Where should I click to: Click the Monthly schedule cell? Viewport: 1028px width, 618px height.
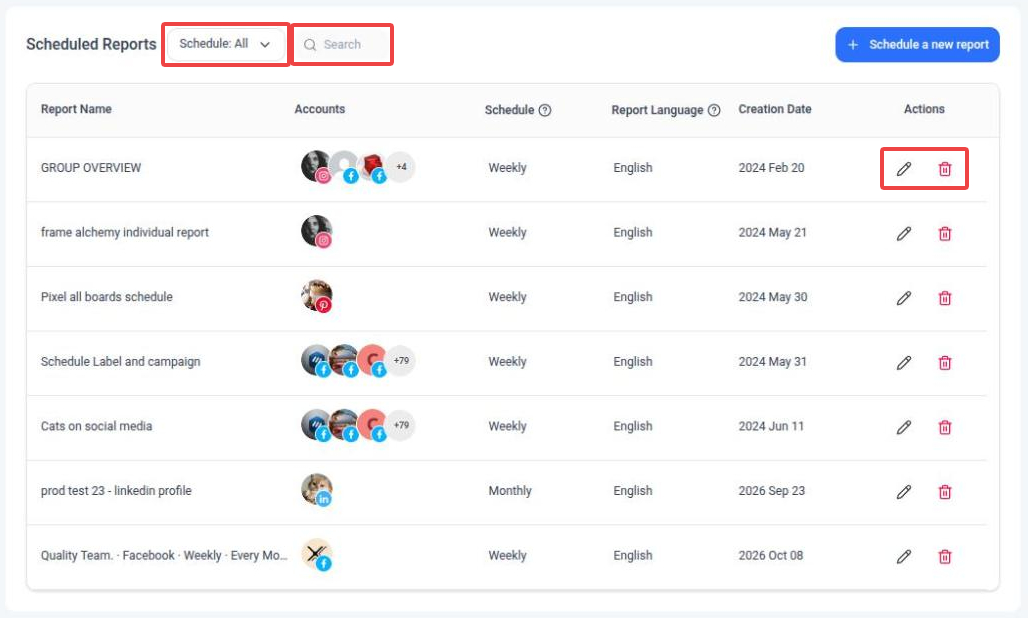[510, 491]
